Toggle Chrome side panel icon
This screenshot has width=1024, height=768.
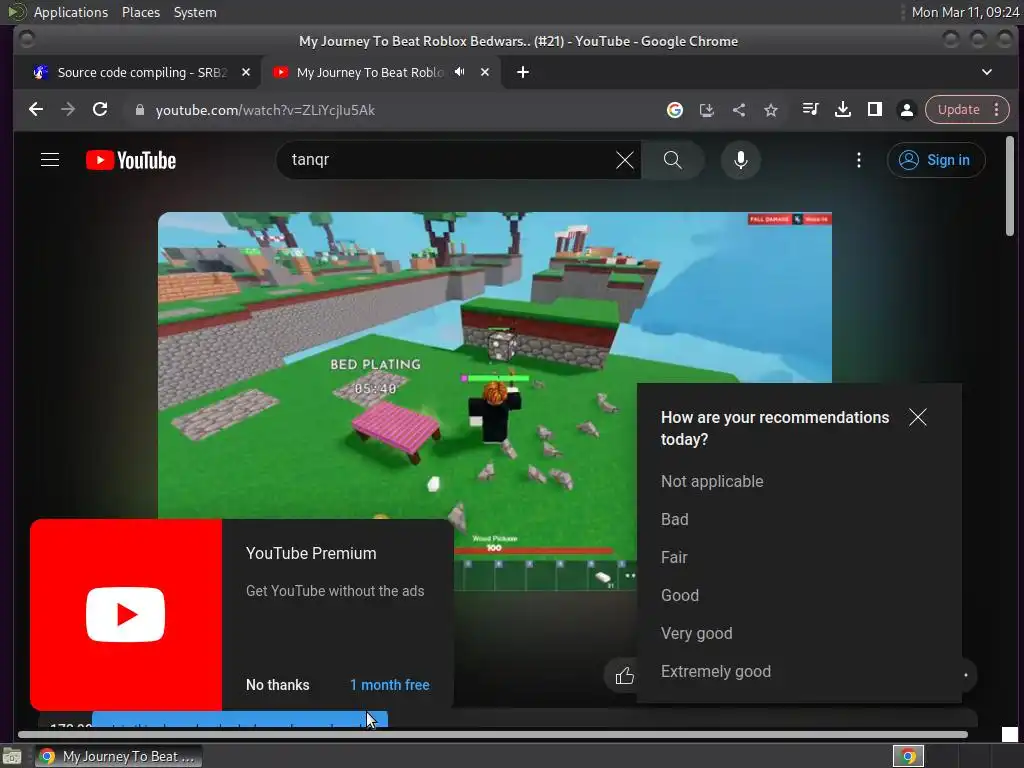click(874, 109)
